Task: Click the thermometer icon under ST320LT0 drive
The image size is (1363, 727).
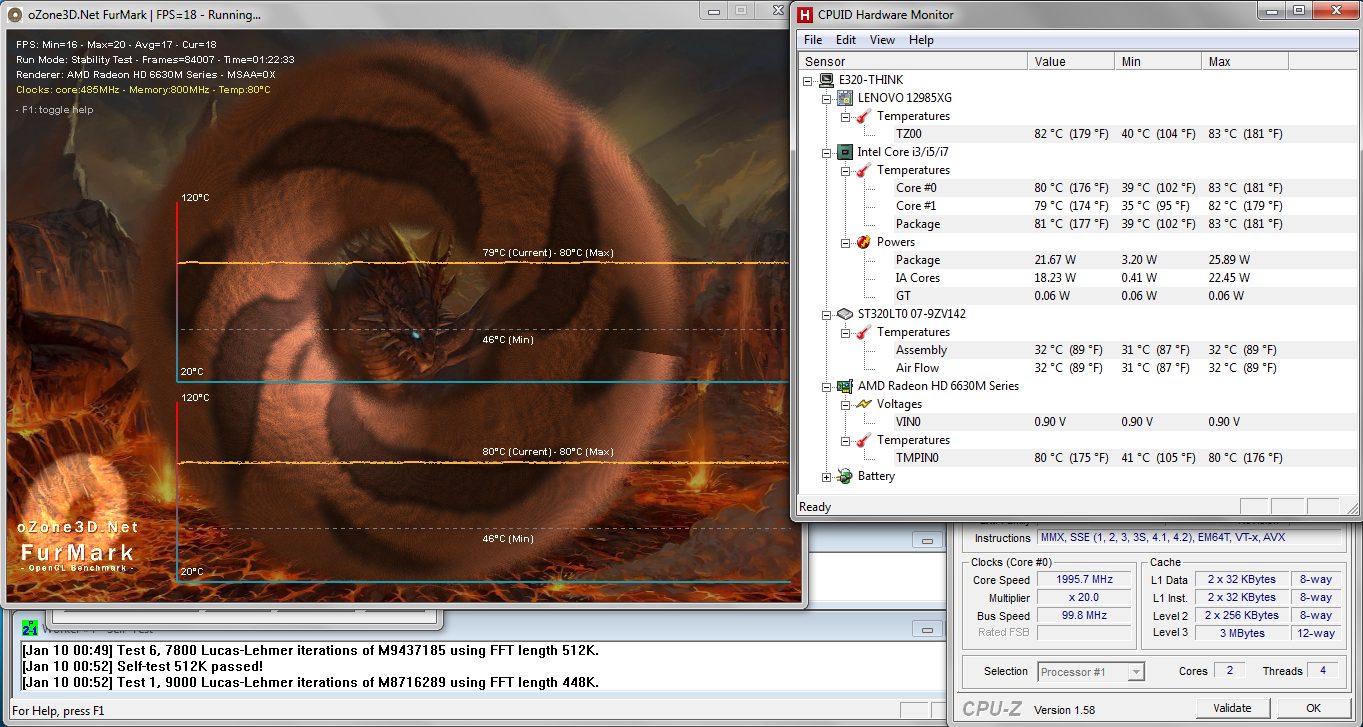Action: (864, 332)
